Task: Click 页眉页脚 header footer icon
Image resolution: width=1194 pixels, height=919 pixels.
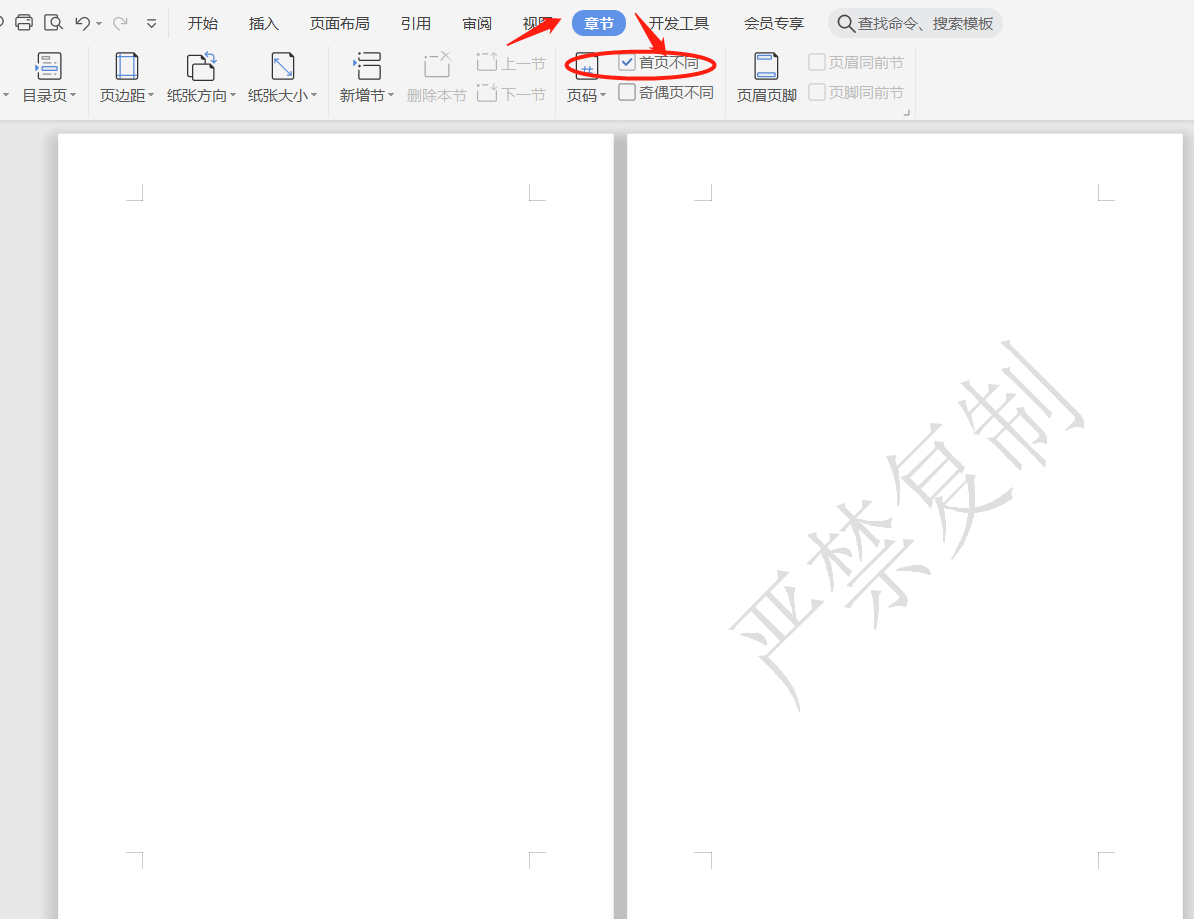Action: click(x=766, y=67)
